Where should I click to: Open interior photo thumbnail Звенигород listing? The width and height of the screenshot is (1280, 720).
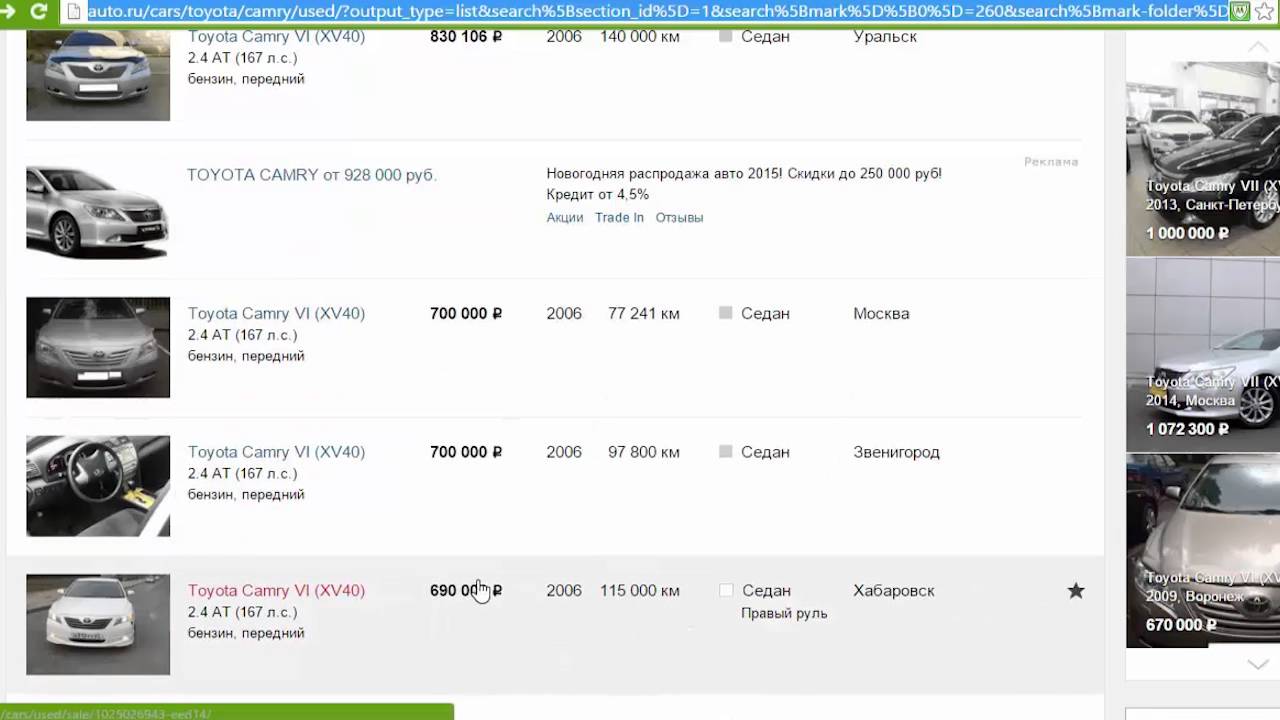pos(98,486)
